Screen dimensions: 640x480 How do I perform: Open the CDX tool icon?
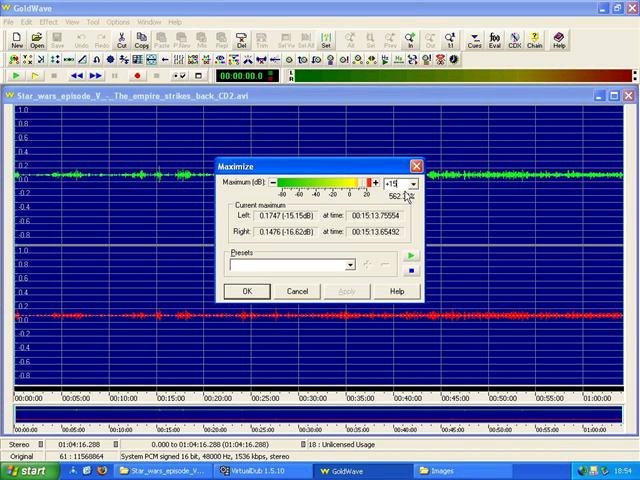point(515,40)
